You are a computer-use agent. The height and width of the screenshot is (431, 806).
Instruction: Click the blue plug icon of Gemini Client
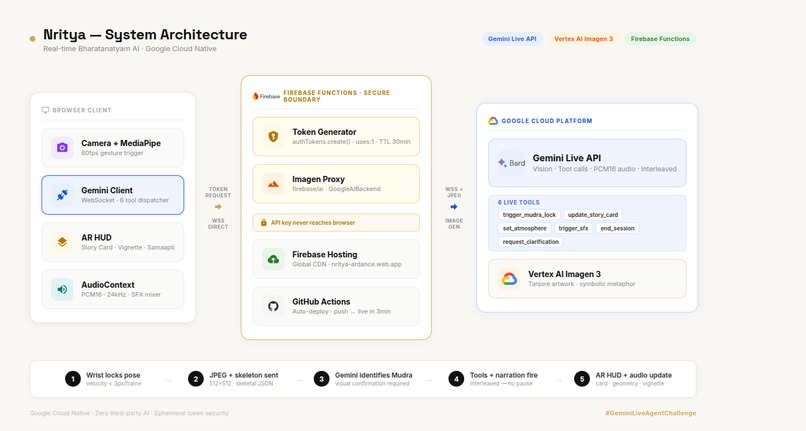[62, 195]
